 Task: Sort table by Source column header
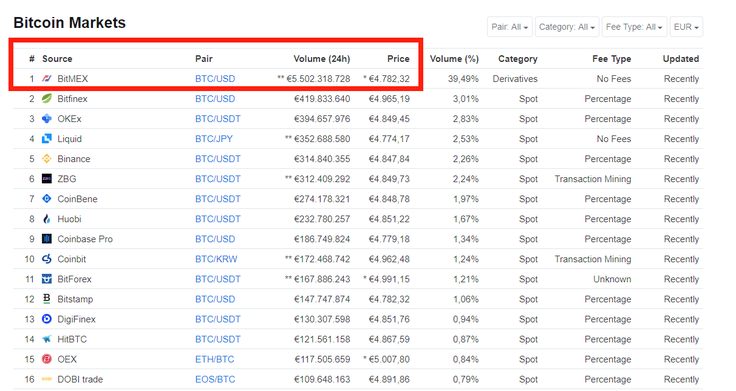[x=57, y=59]
